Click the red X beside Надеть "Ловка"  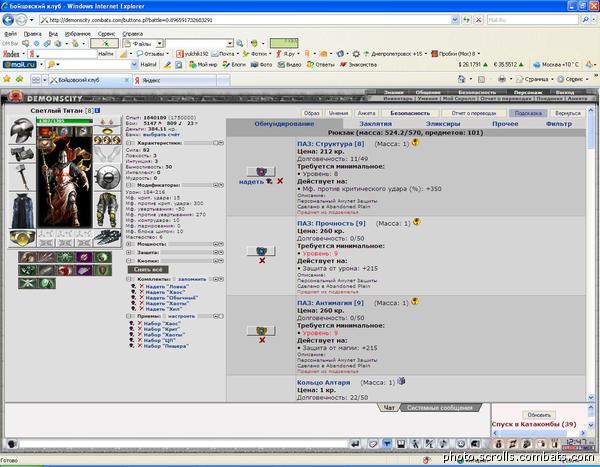pos(142,286)
